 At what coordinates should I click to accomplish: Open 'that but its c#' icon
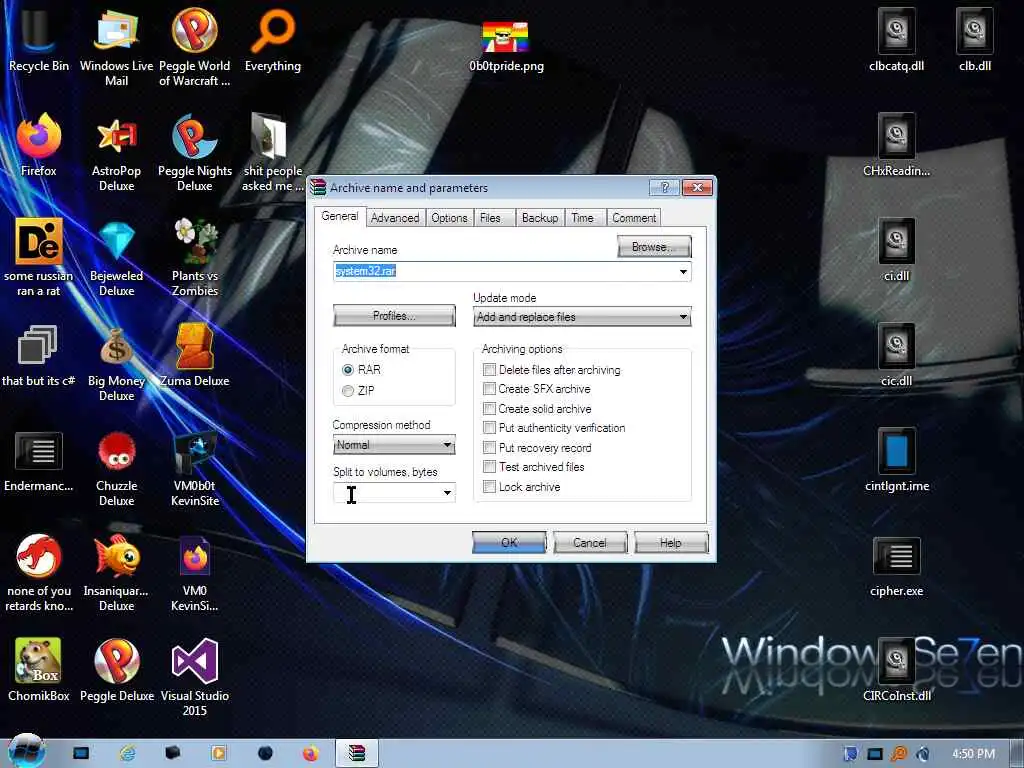(38, 355)
